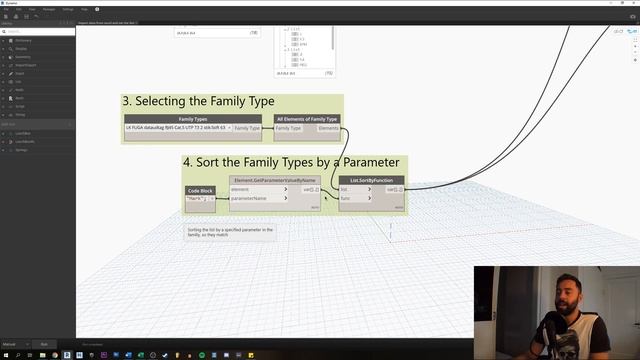The height and width of the screenshot is (360, 640).
Task: Click group title Sort the Family Types by a Parameter
Action: point(291,162)
